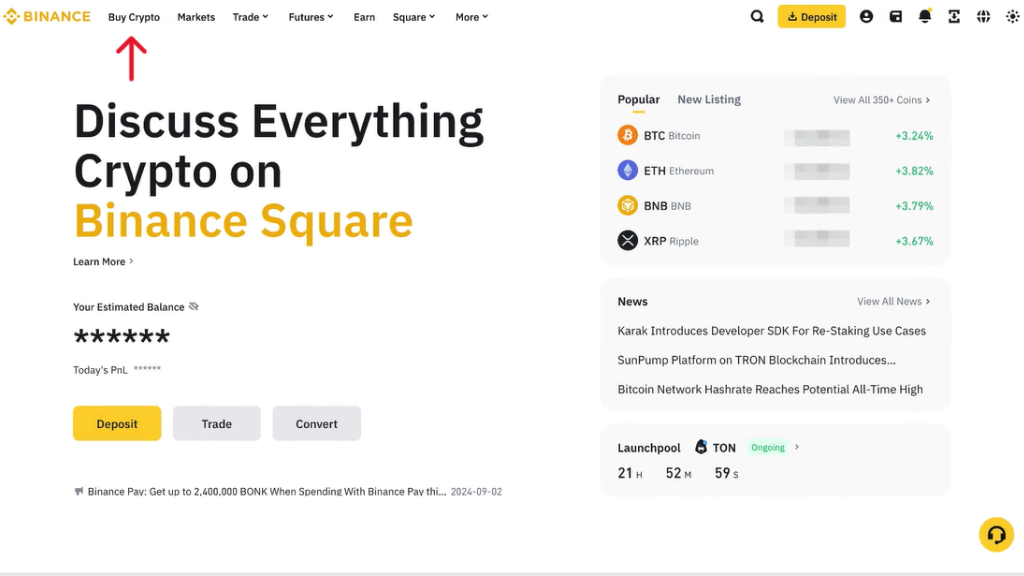Expand the Trade dropdown menu
The image size is (1024, 576).
[250, 17]
